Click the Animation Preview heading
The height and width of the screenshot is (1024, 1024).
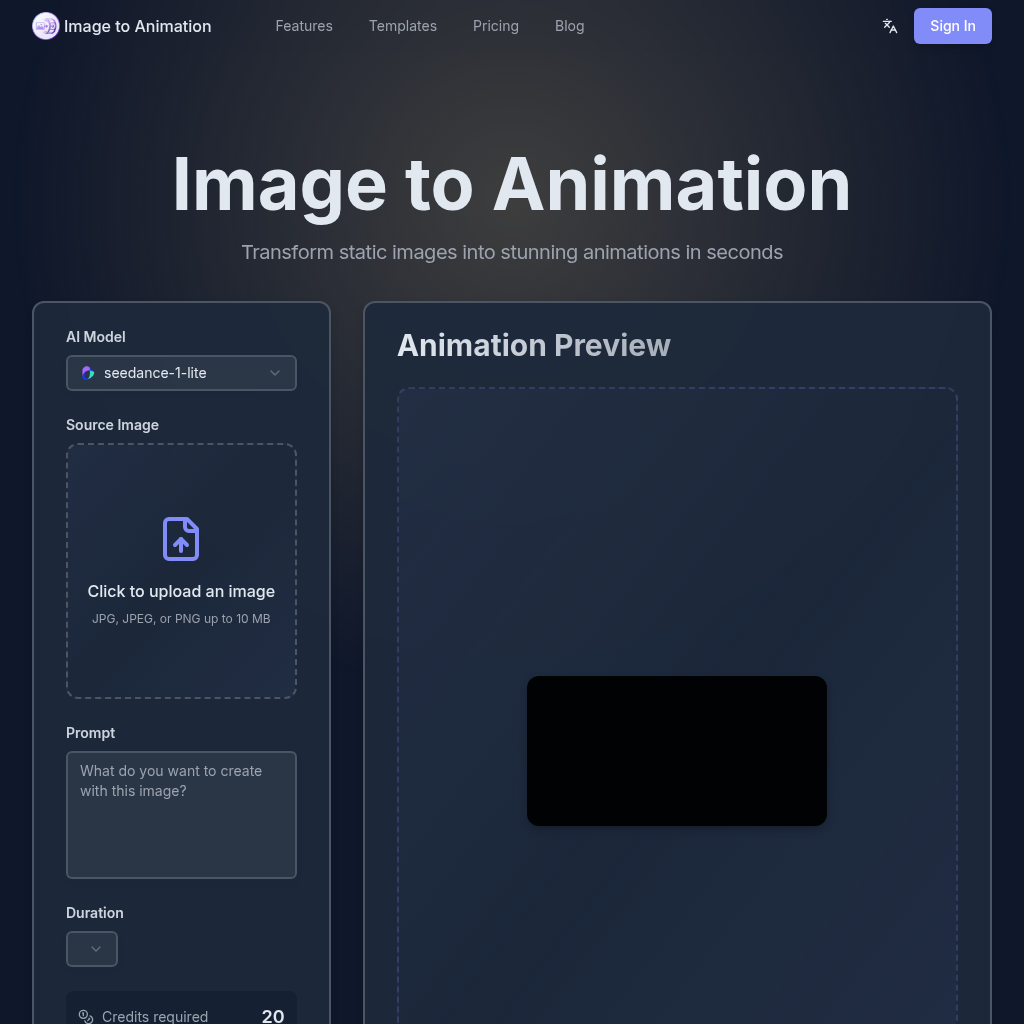pyautogui.click(x=534, y=345)
